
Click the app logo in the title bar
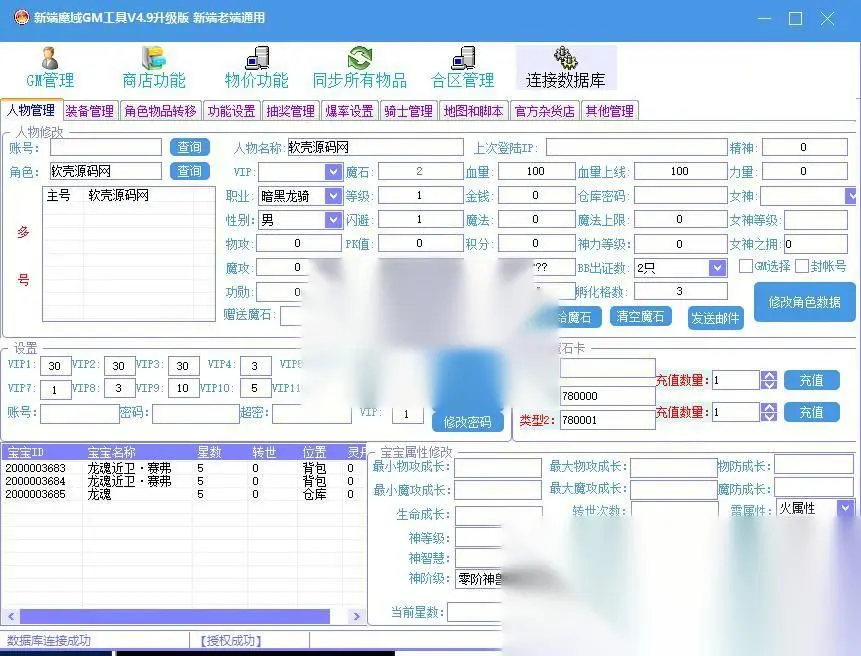pos(21,18)
